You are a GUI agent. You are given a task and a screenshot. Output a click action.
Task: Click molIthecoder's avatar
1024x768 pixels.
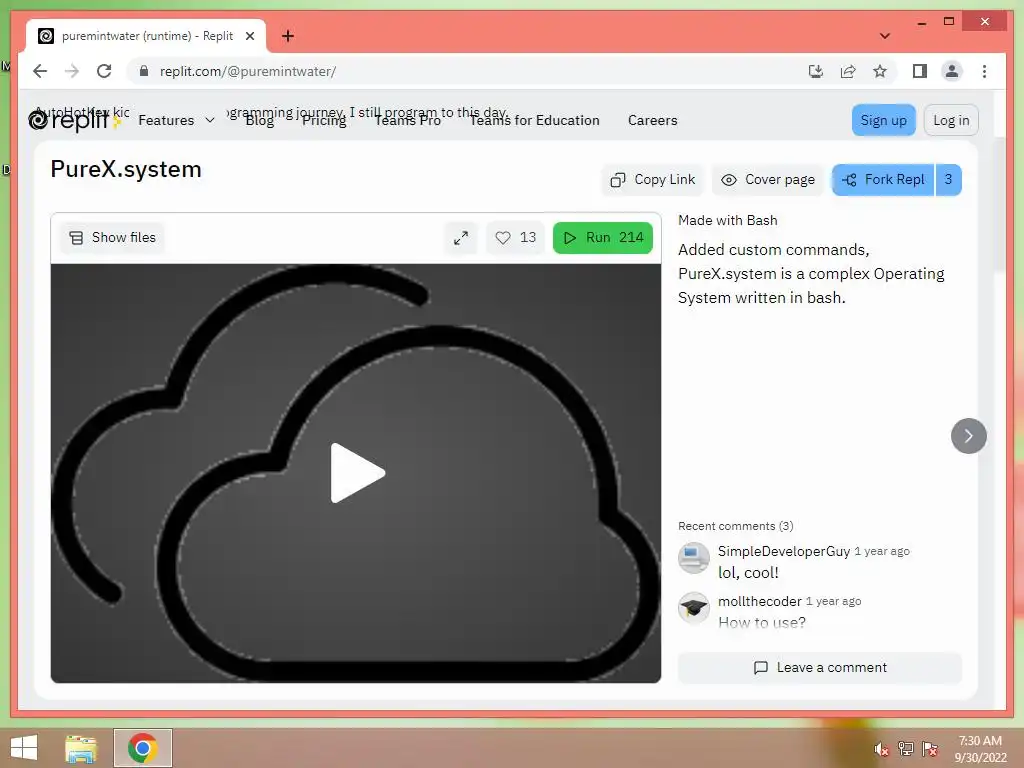point(694,608)
